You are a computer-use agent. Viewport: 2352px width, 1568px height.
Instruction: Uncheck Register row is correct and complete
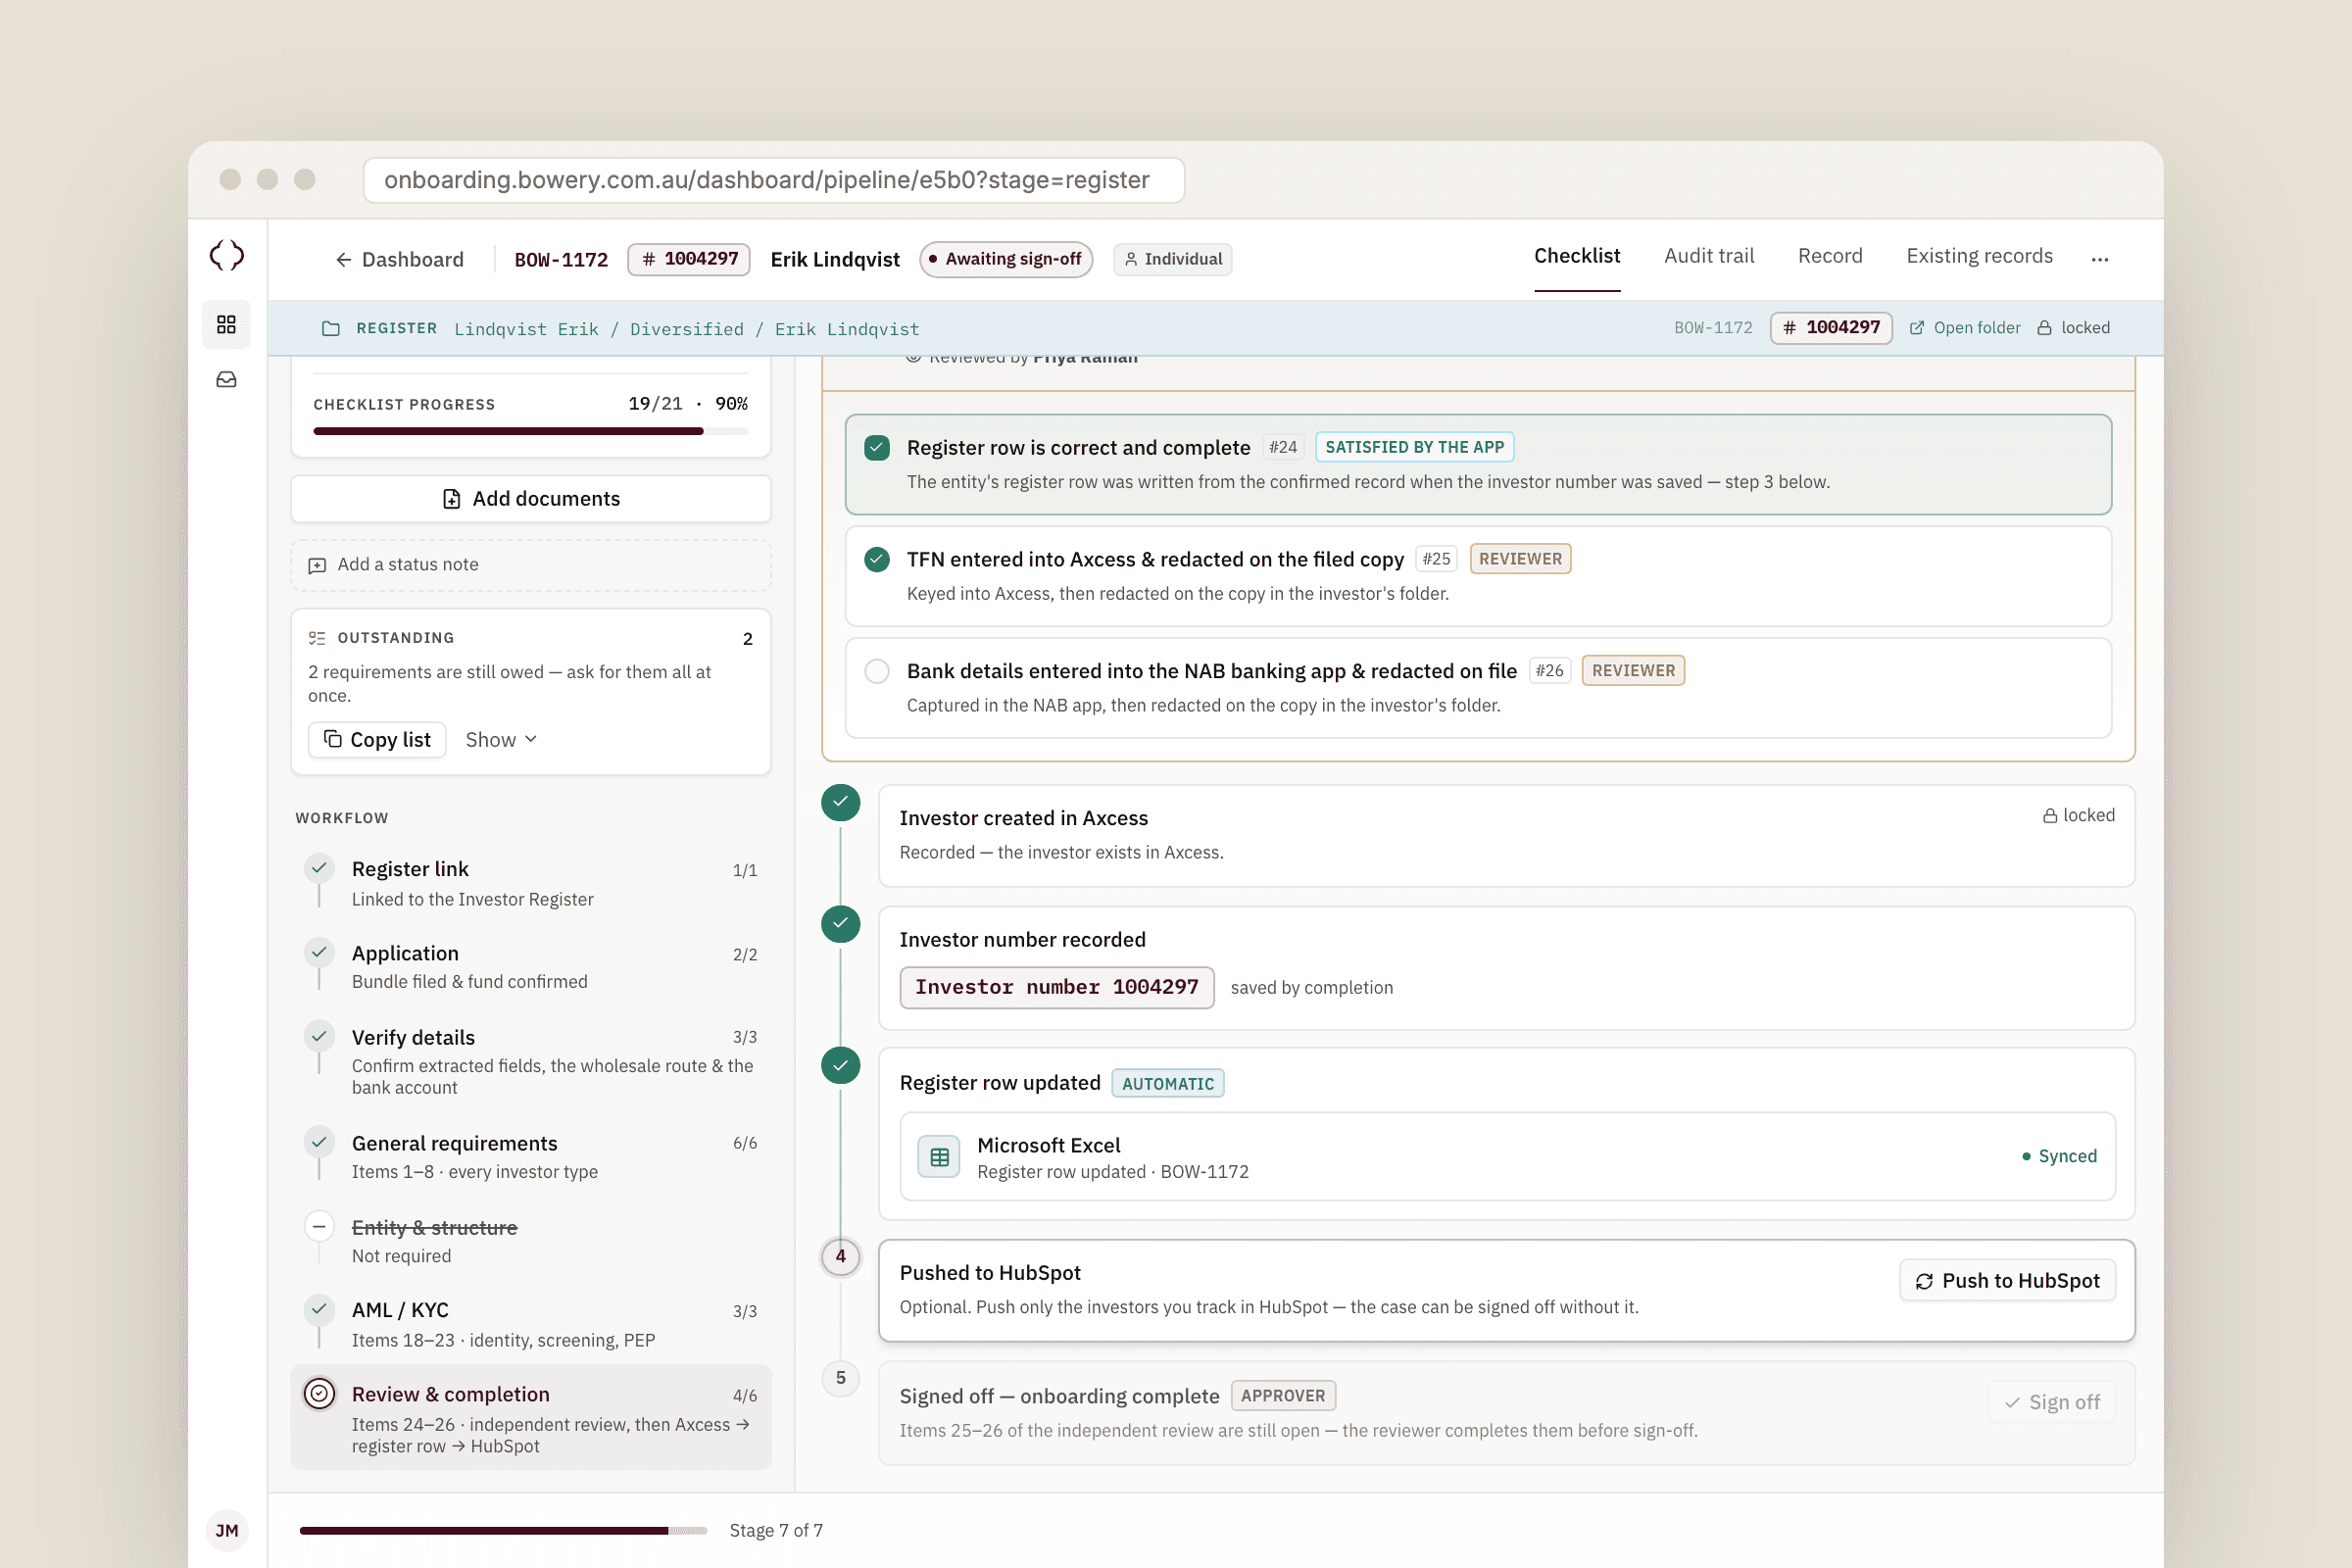point(877,448)
